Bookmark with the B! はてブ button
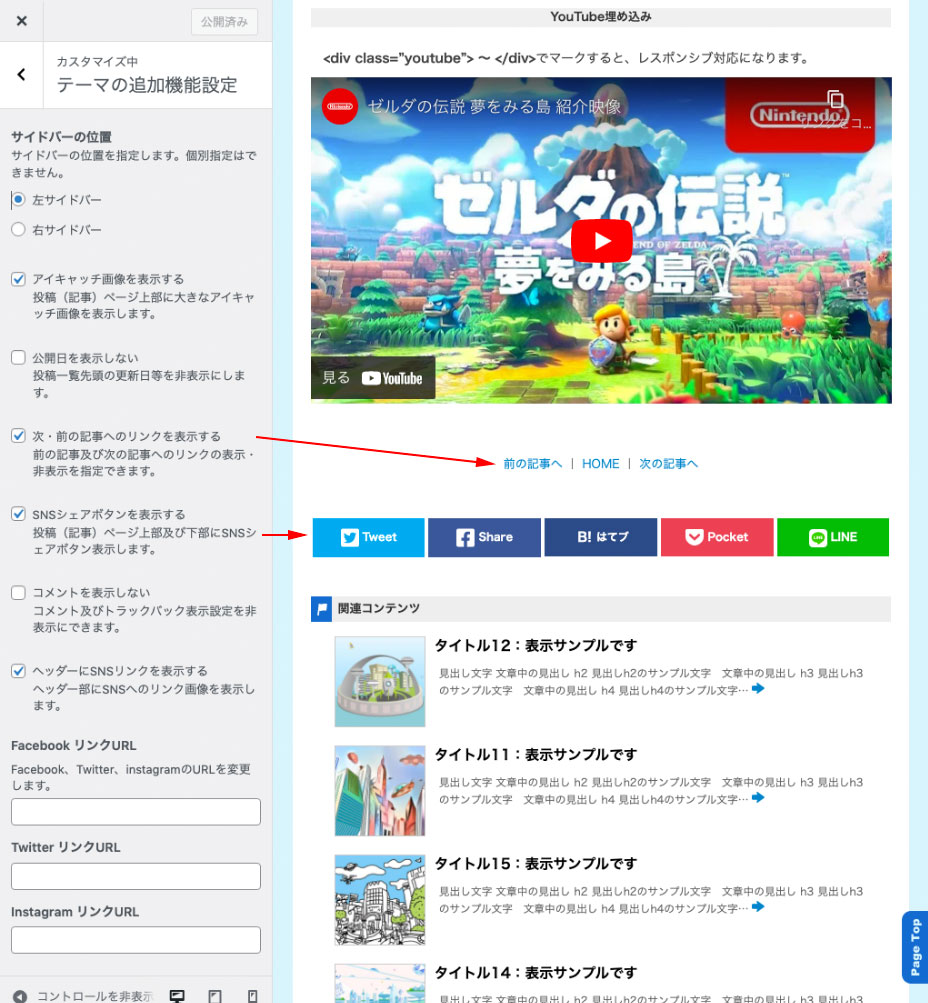 [x=601, y=537]
